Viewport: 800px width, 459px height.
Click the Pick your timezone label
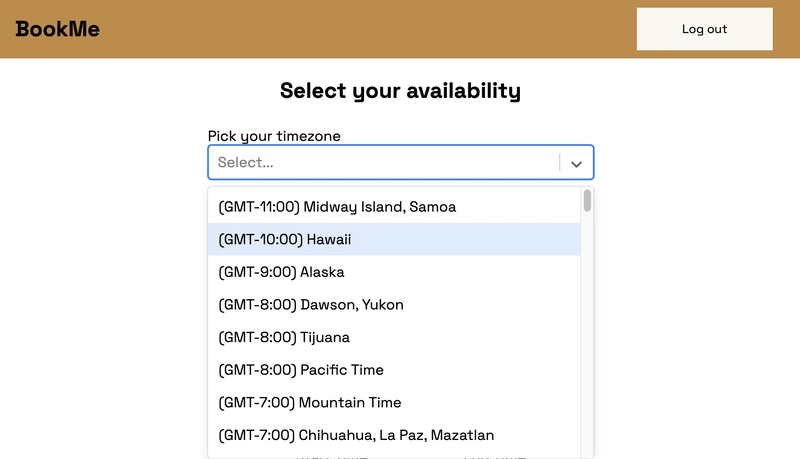[274, 136]
